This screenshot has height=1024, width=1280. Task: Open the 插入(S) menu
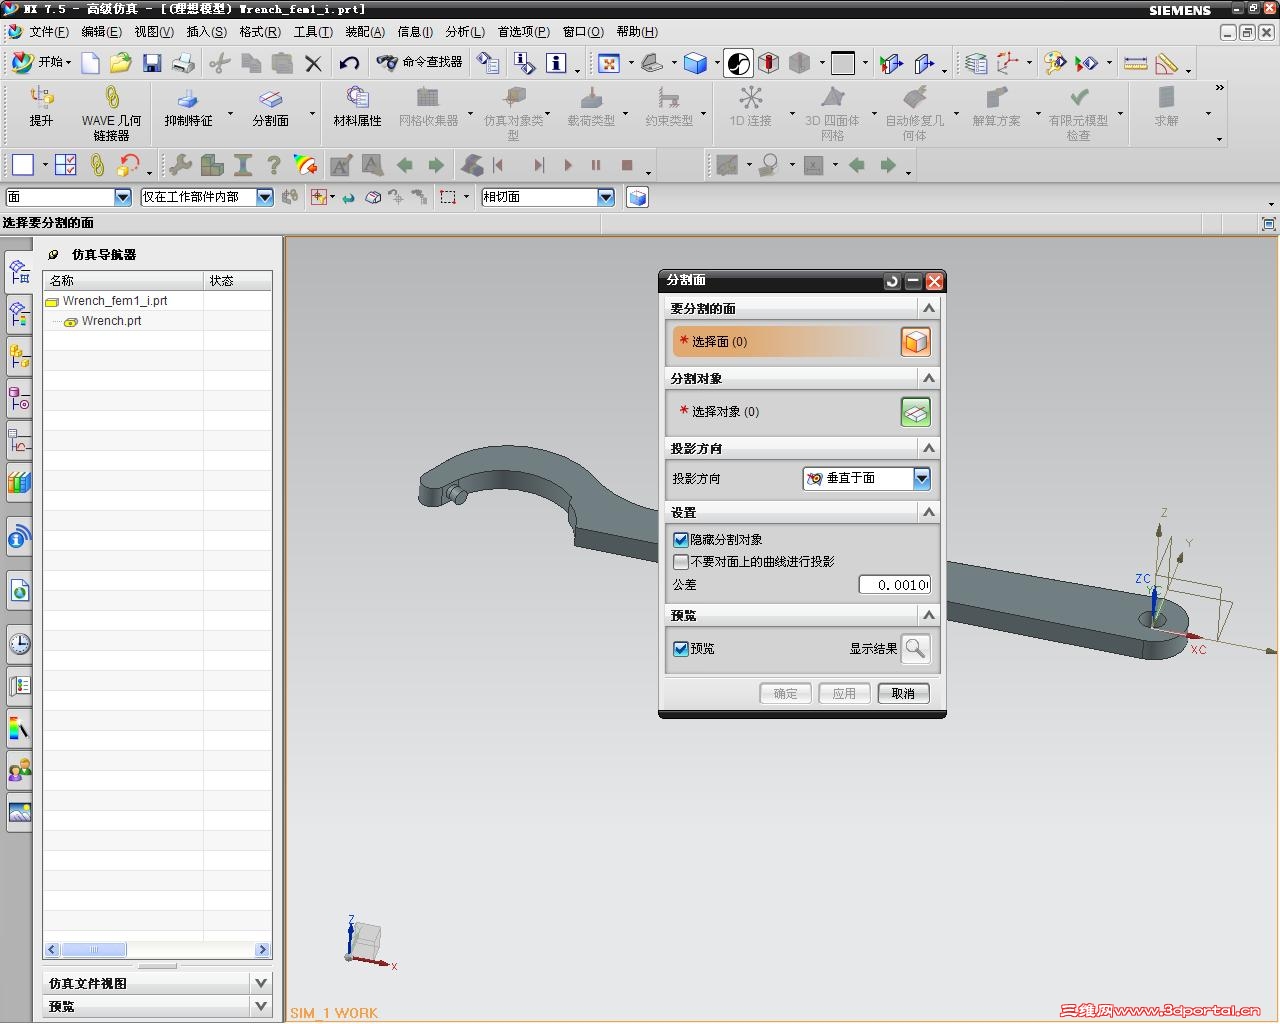(x=207, y=32)
